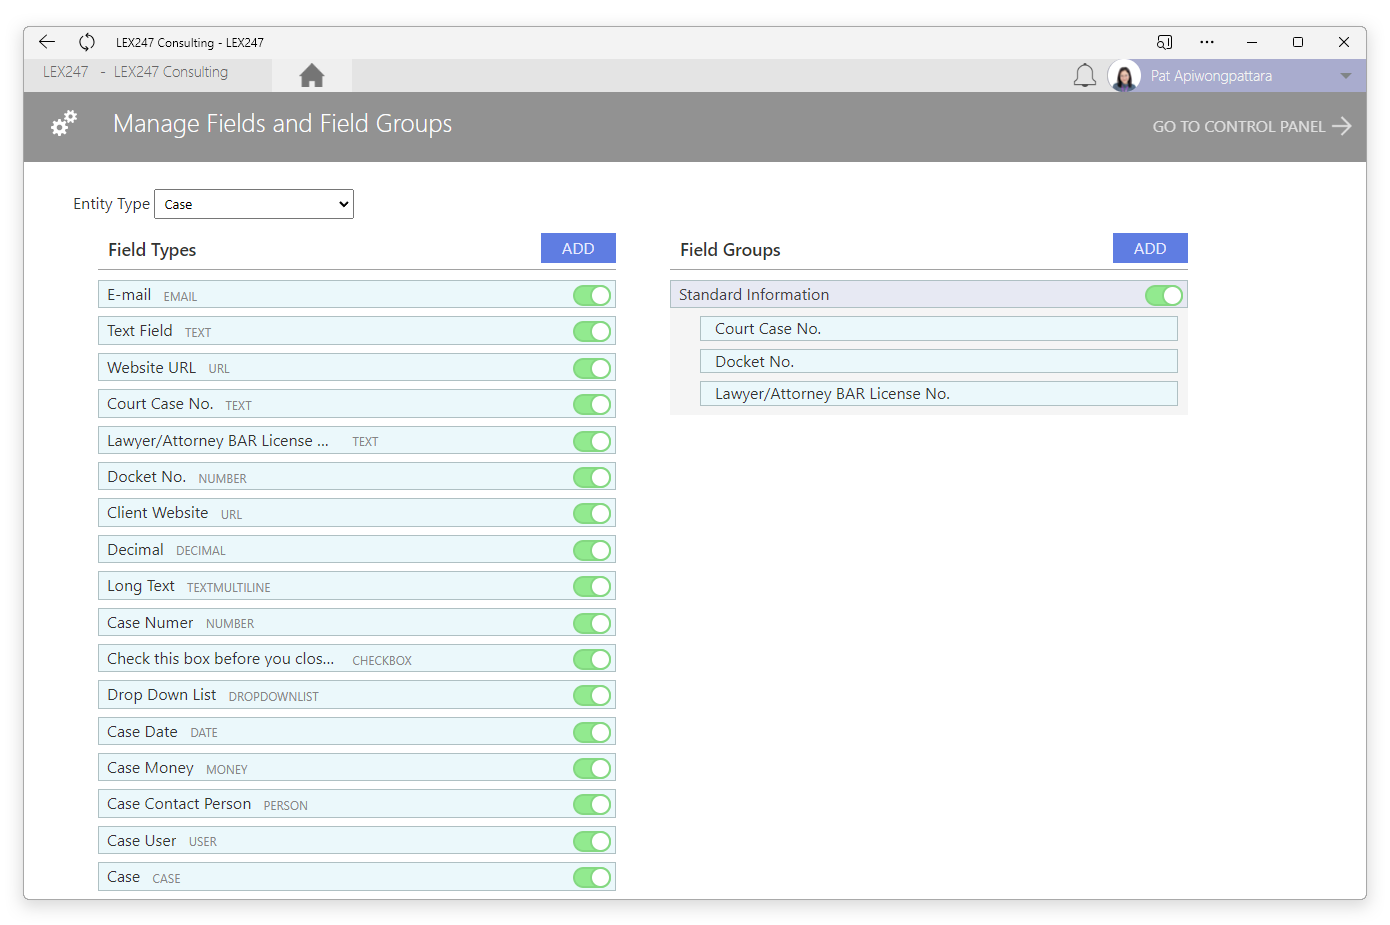Click ADD button for Field Groups

click(1150, 249)
